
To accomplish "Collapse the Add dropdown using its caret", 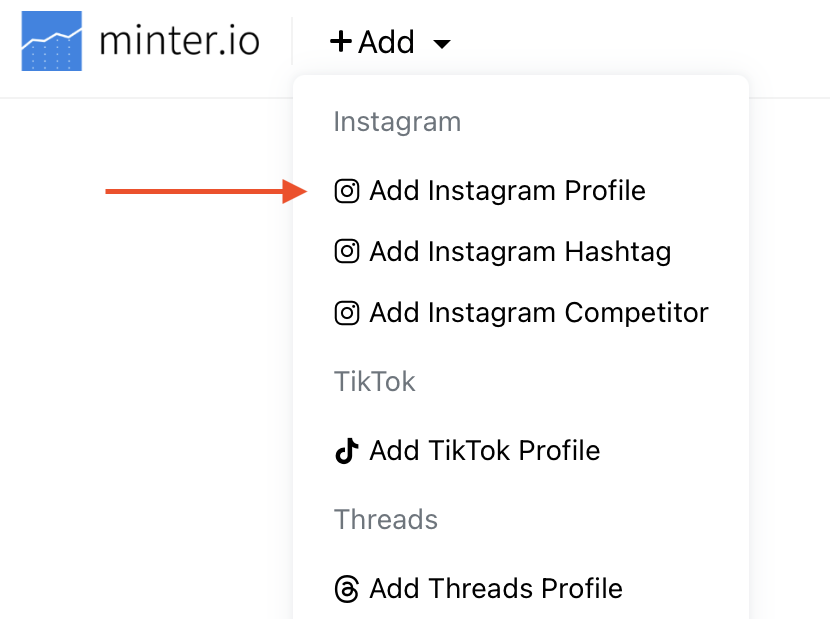I will (x=441, y=44).
